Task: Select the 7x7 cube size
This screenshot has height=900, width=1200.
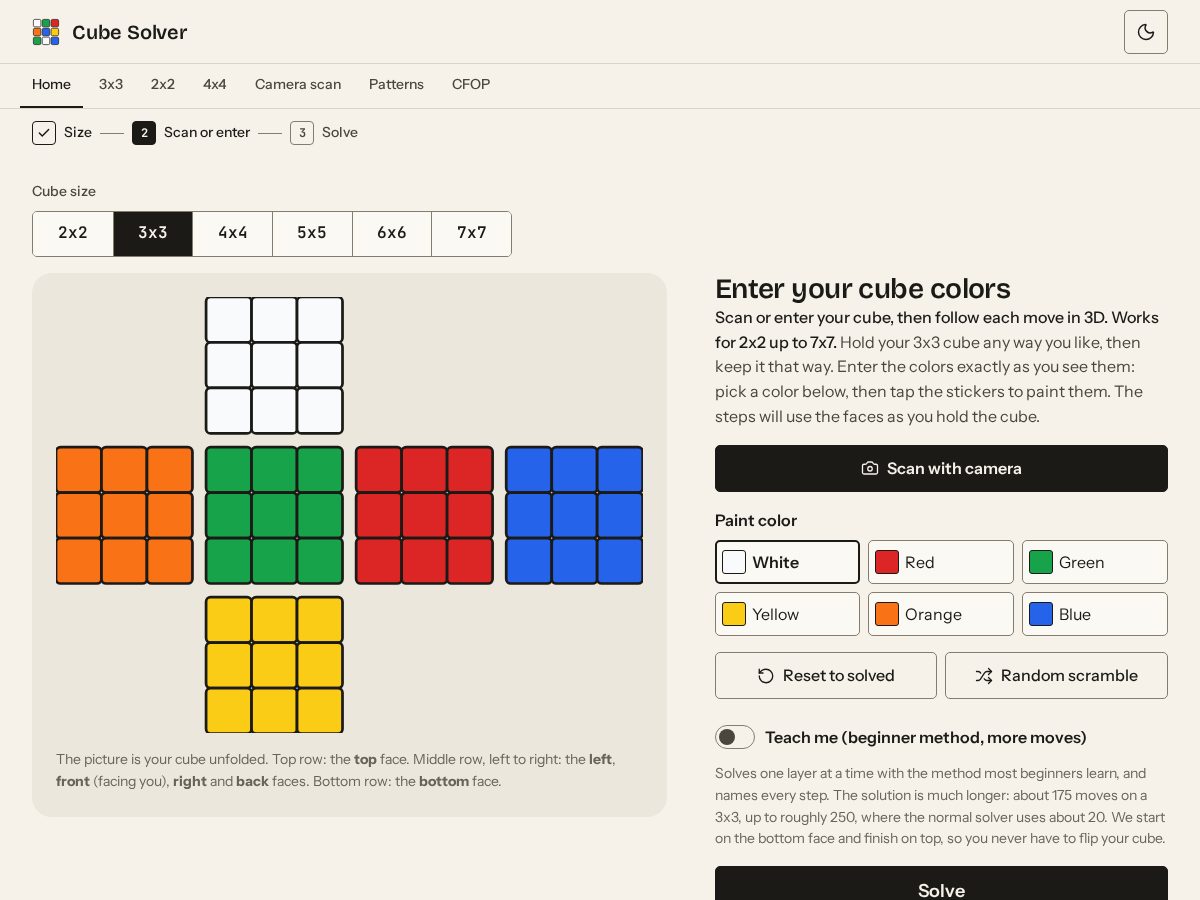Action: click(472, 233)
